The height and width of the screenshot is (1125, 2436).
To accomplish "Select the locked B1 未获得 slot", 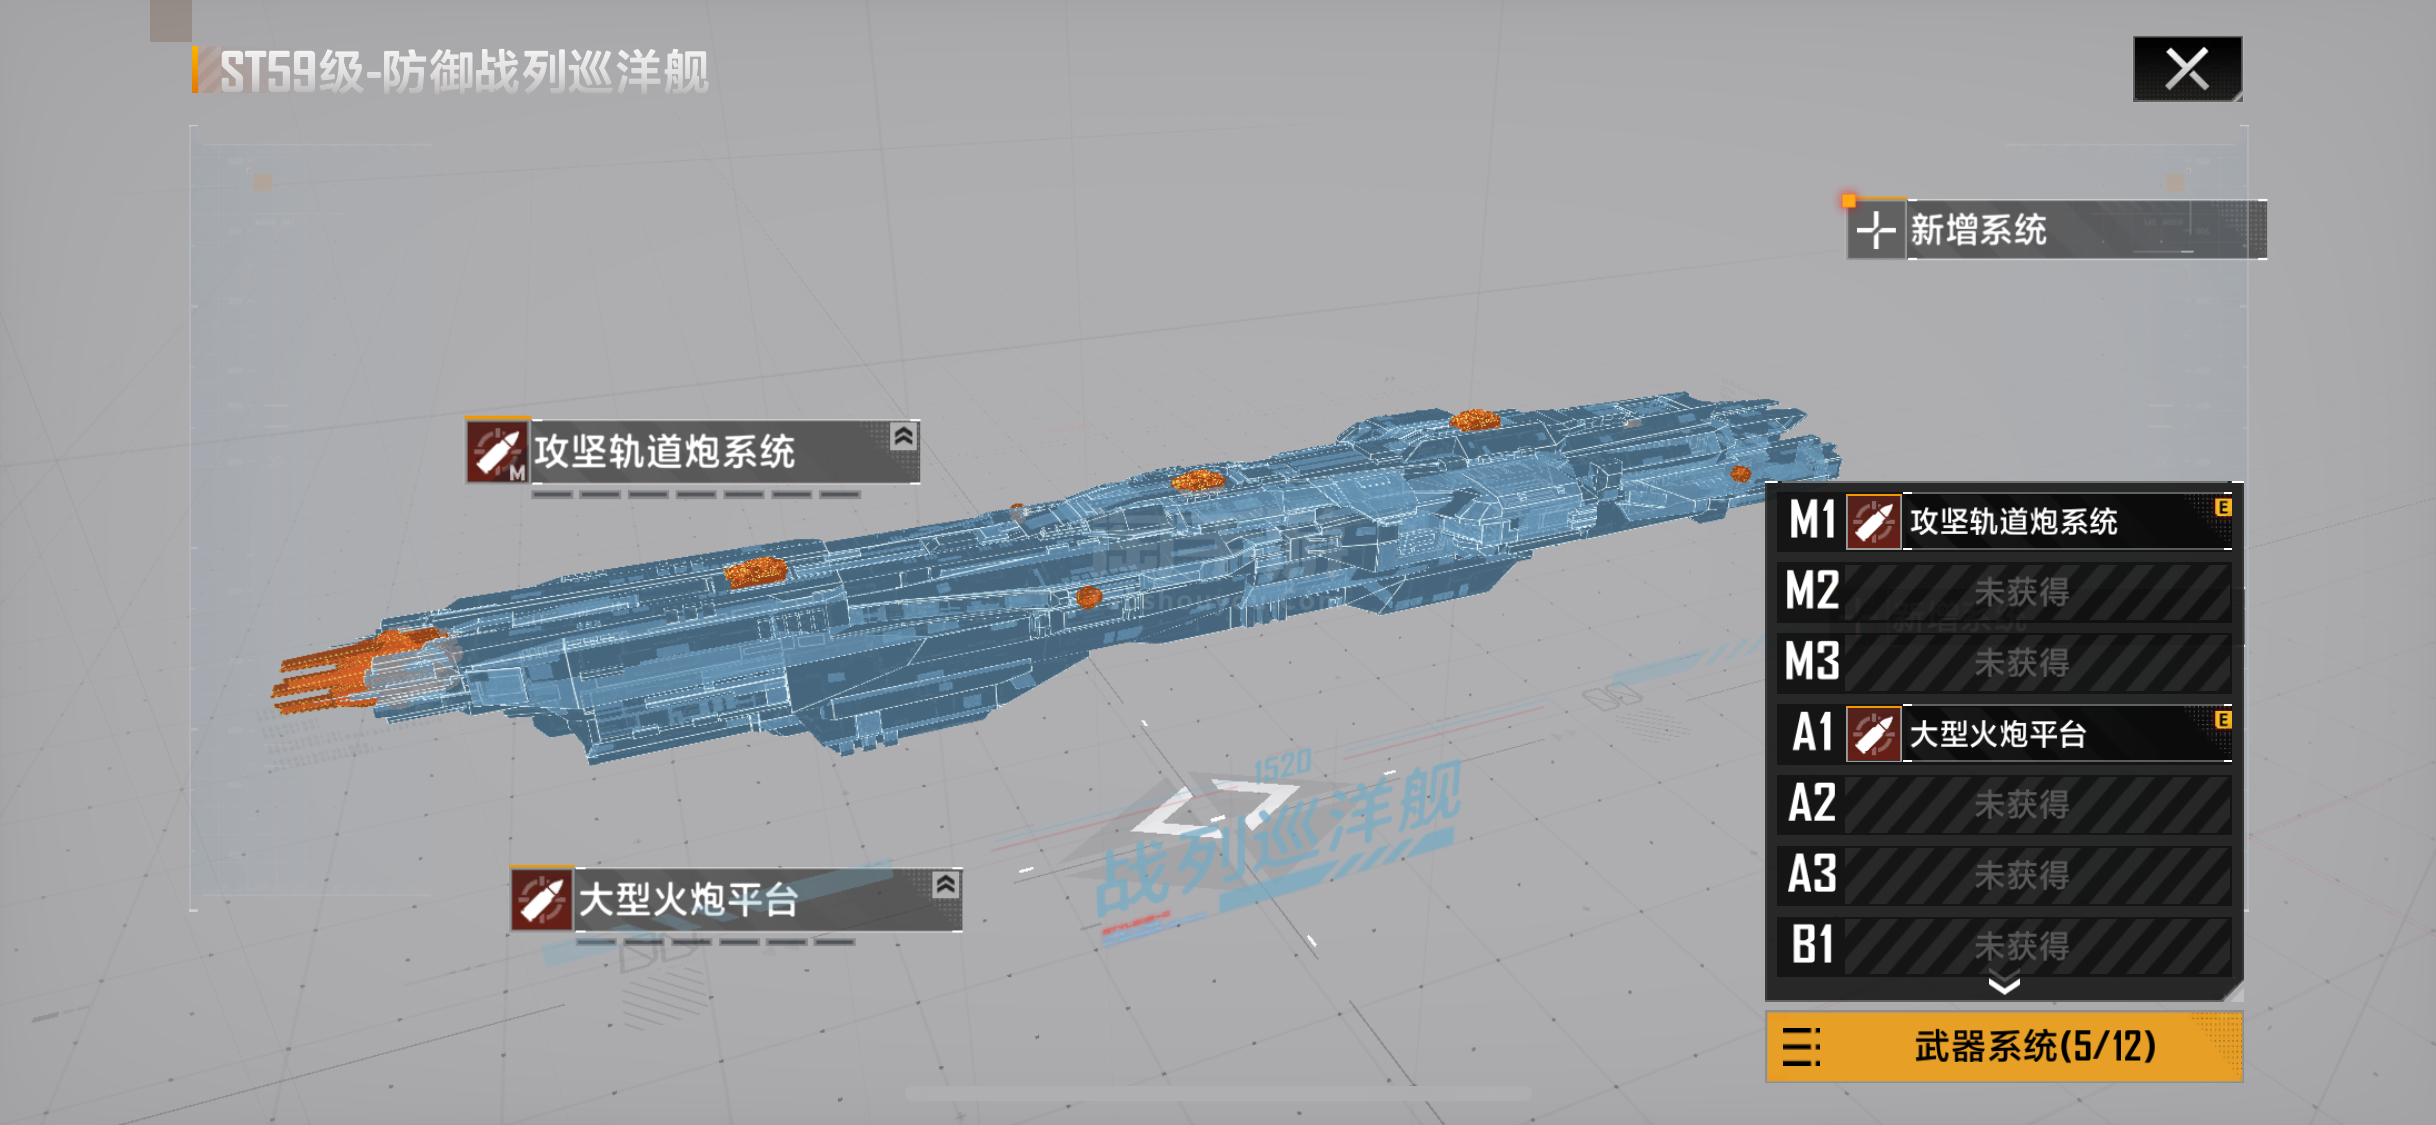I will click(x=2004, y=945).
